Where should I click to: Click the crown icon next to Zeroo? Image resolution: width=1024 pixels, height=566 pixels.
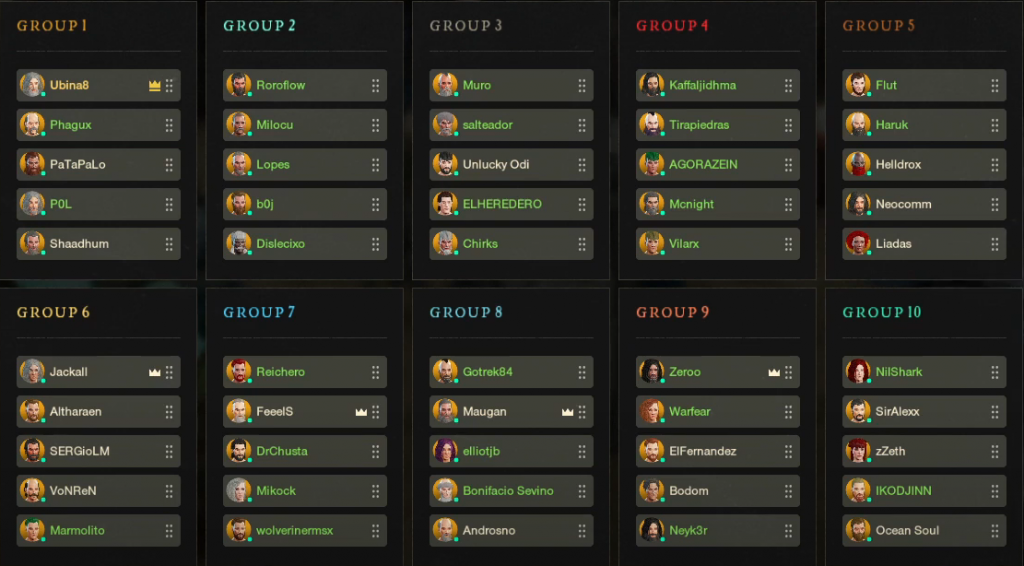coord(774,372)
